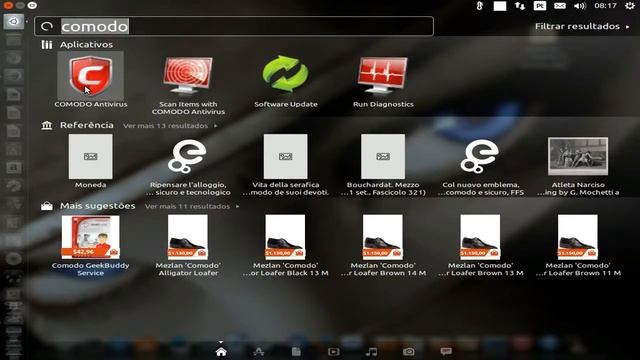The image size is (640, 360).
Task: Open Mezlan Loafer Black 13 M suggestion
Action: pos(285,246)
